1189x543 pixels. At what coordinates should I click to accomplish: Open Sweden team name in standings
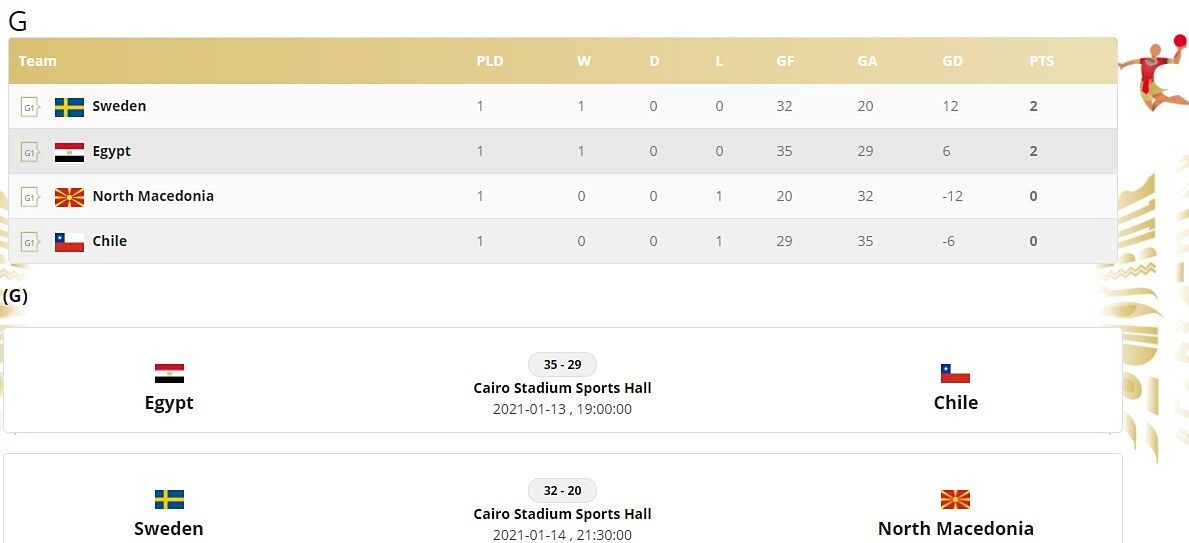point(119,106)
